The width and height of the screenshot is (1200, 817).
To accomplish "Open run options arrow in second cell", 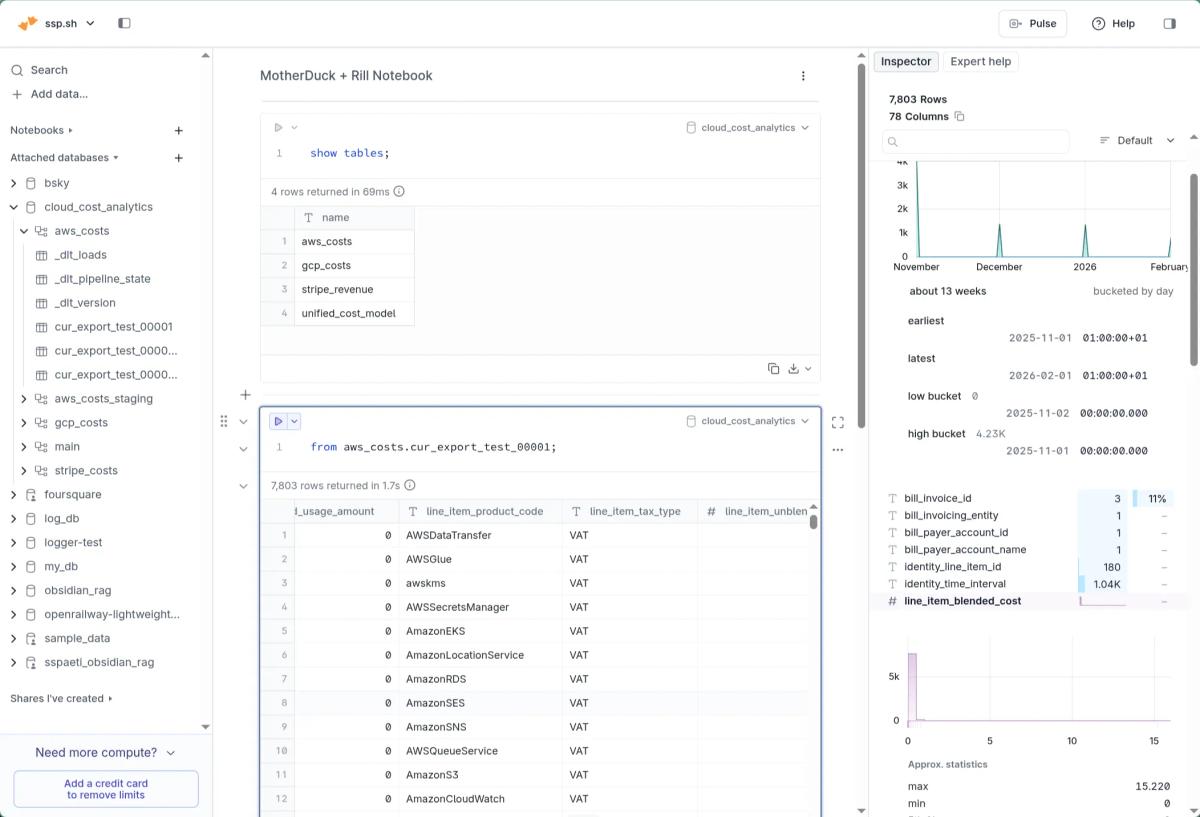I will point(294,422).
